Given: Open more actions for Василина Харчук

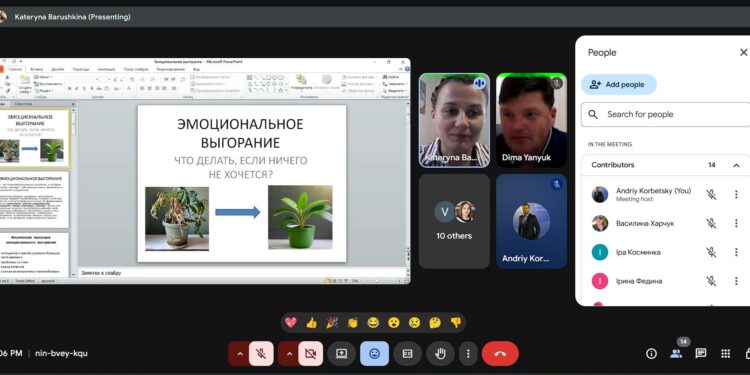Looking at the screenshot, I should (x=736, y=223).
